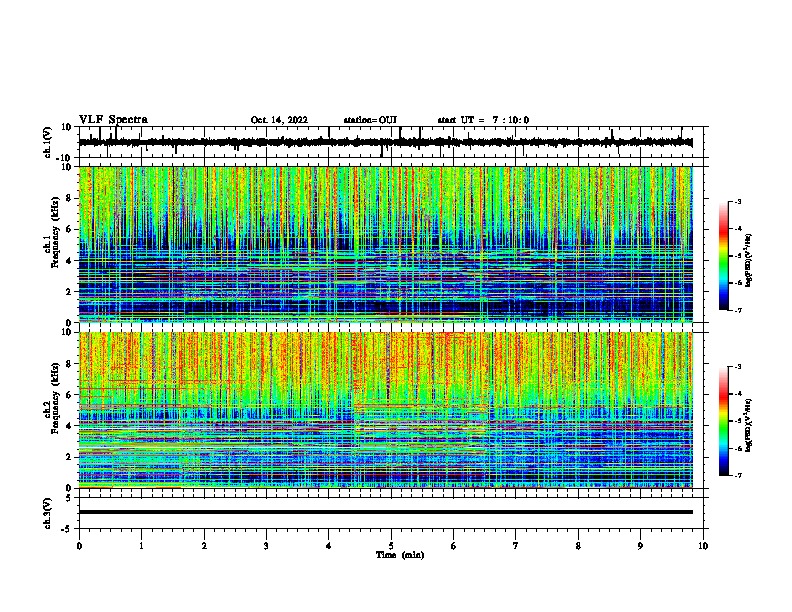The height and width of the screenshot is (612, 792).
Task: Click the "-7" label on ch.1 colorbar
Action: click(x=738, y=310)
